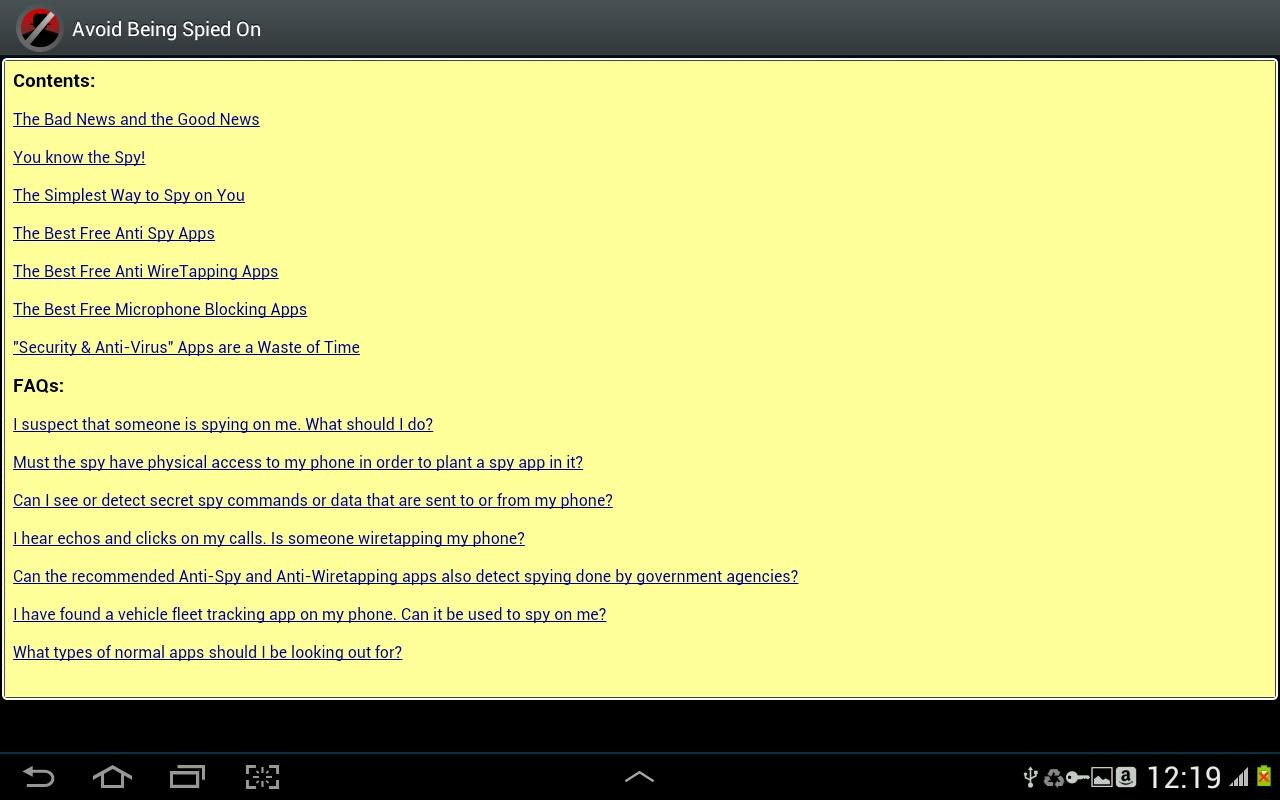Tap the screenshot capture icon
This screenshot has width=1280, height=800.
pos(262,777)
